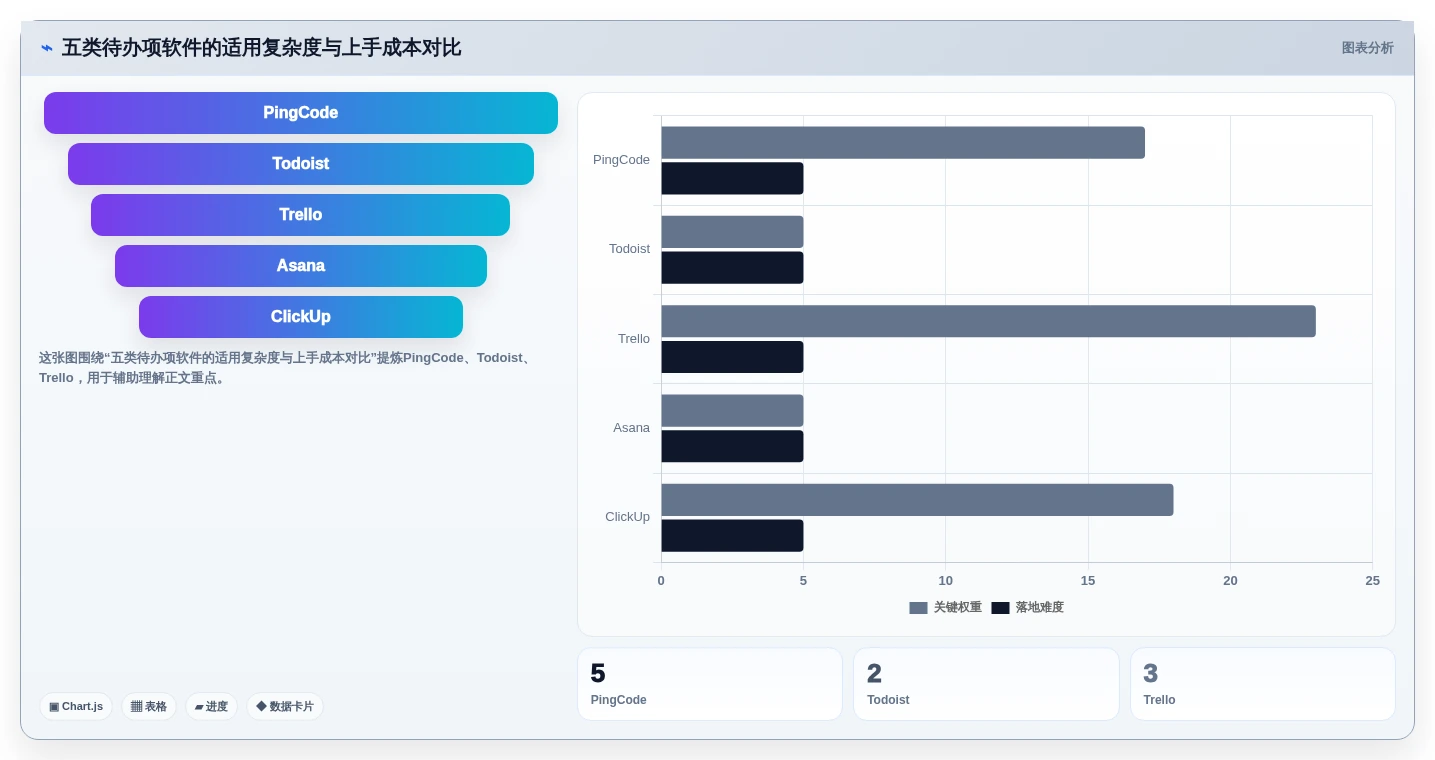Click Asana's gray 关键权重 bar in chart
The width and height of the screenshot is (1435, 760).
pos(732,410)
